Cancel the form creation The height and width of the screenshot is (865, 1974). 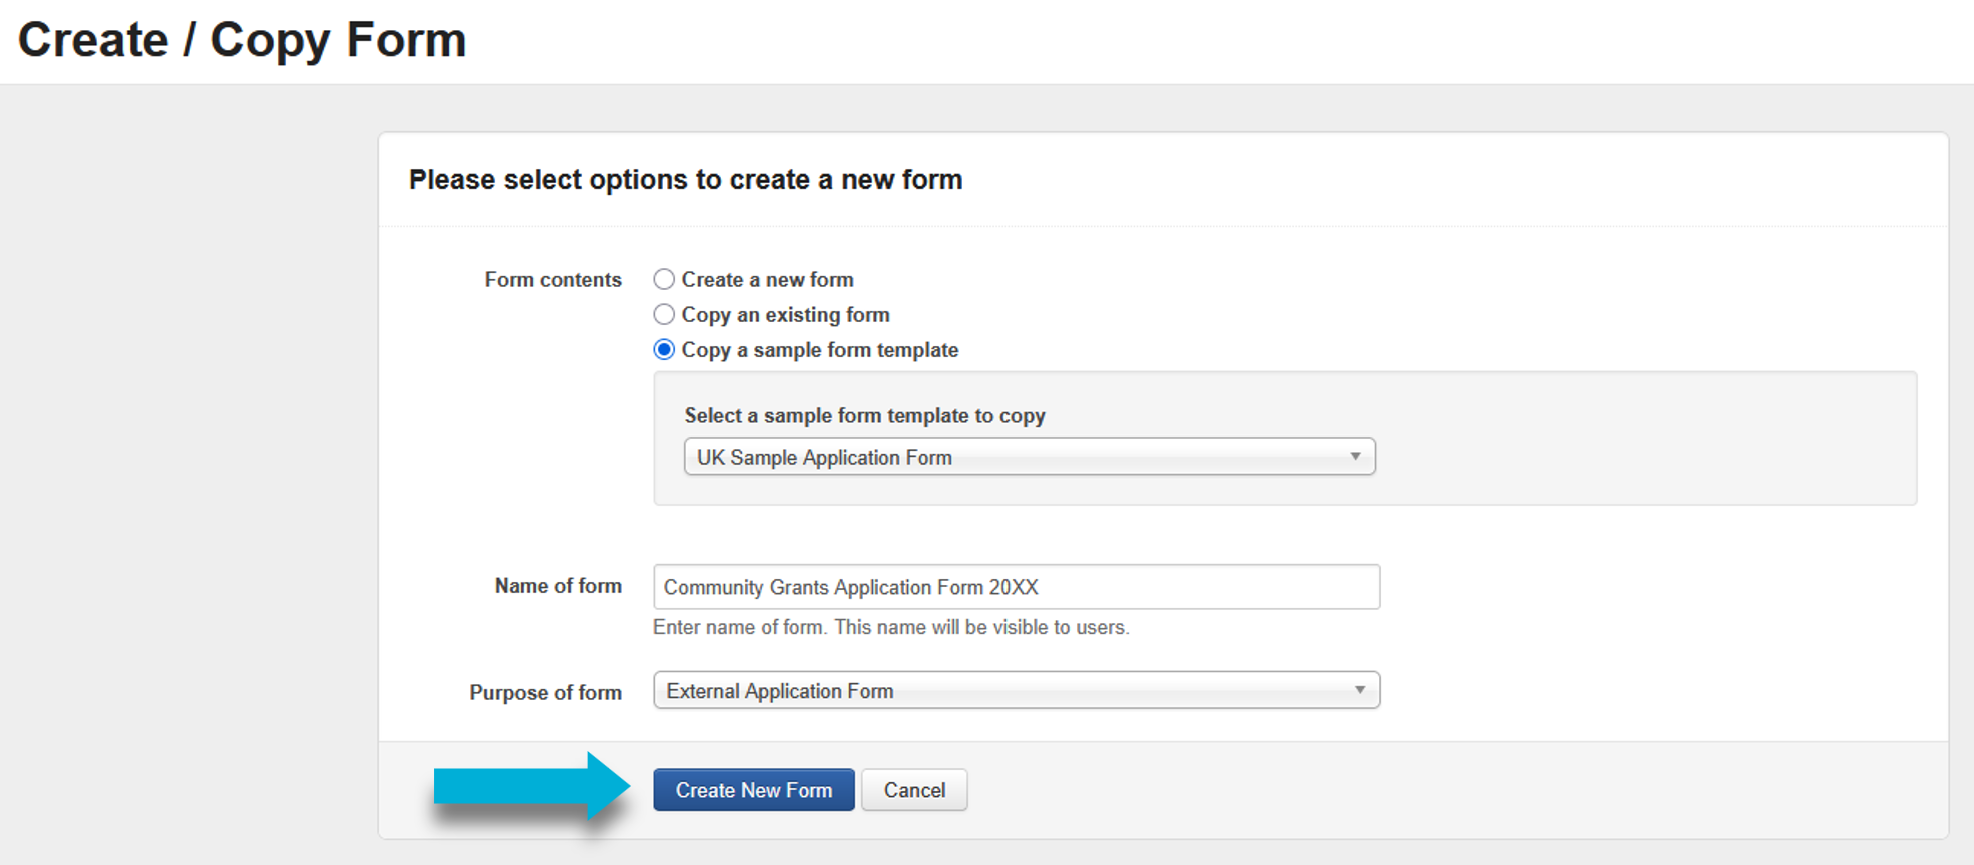[x=914, y=790]
